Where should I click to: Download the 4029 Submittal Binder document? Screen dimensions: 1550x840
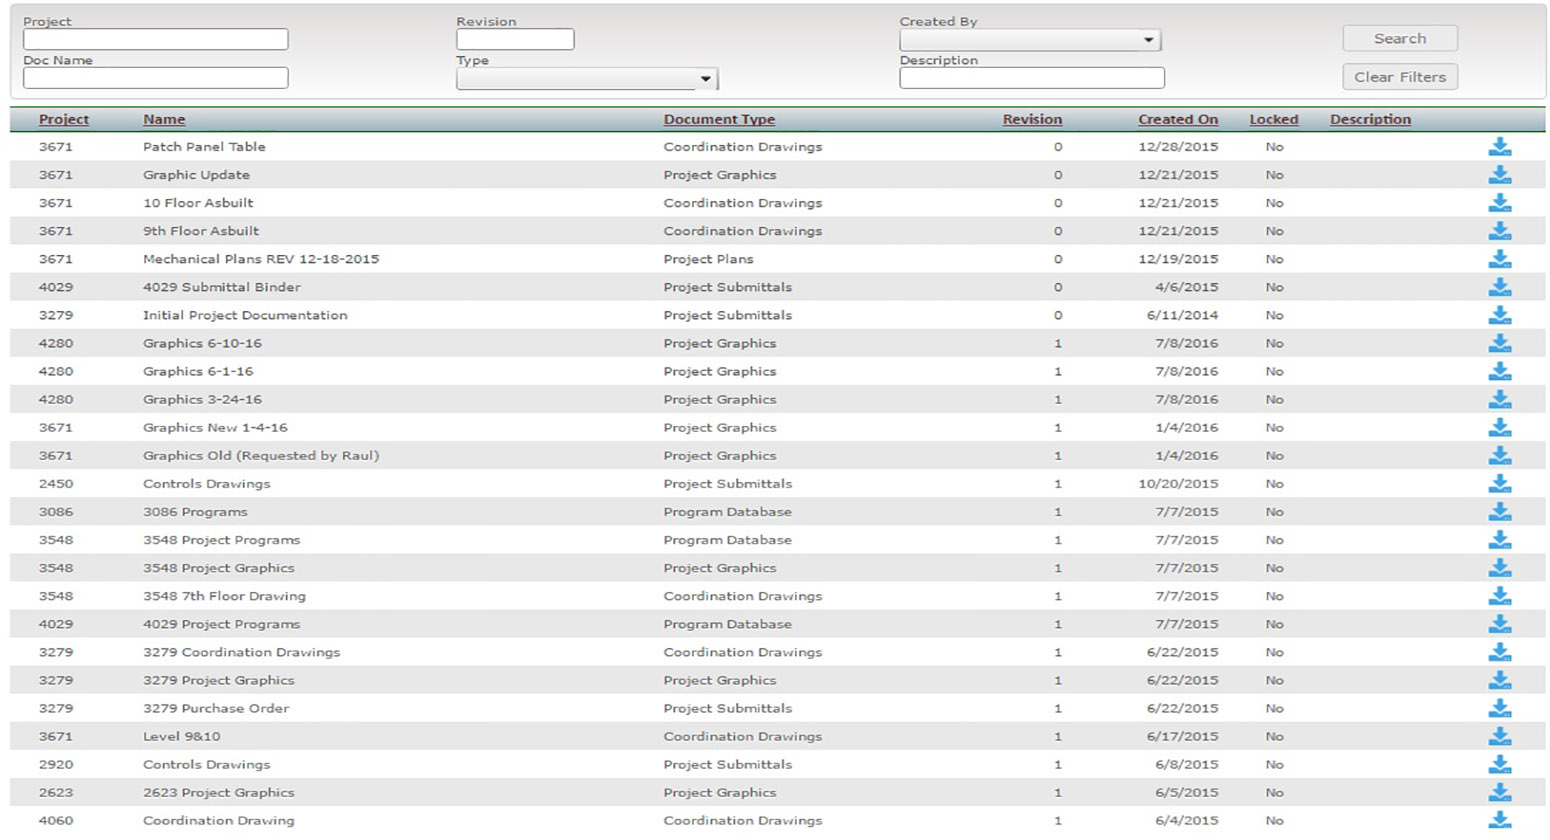coord(1499,287)
